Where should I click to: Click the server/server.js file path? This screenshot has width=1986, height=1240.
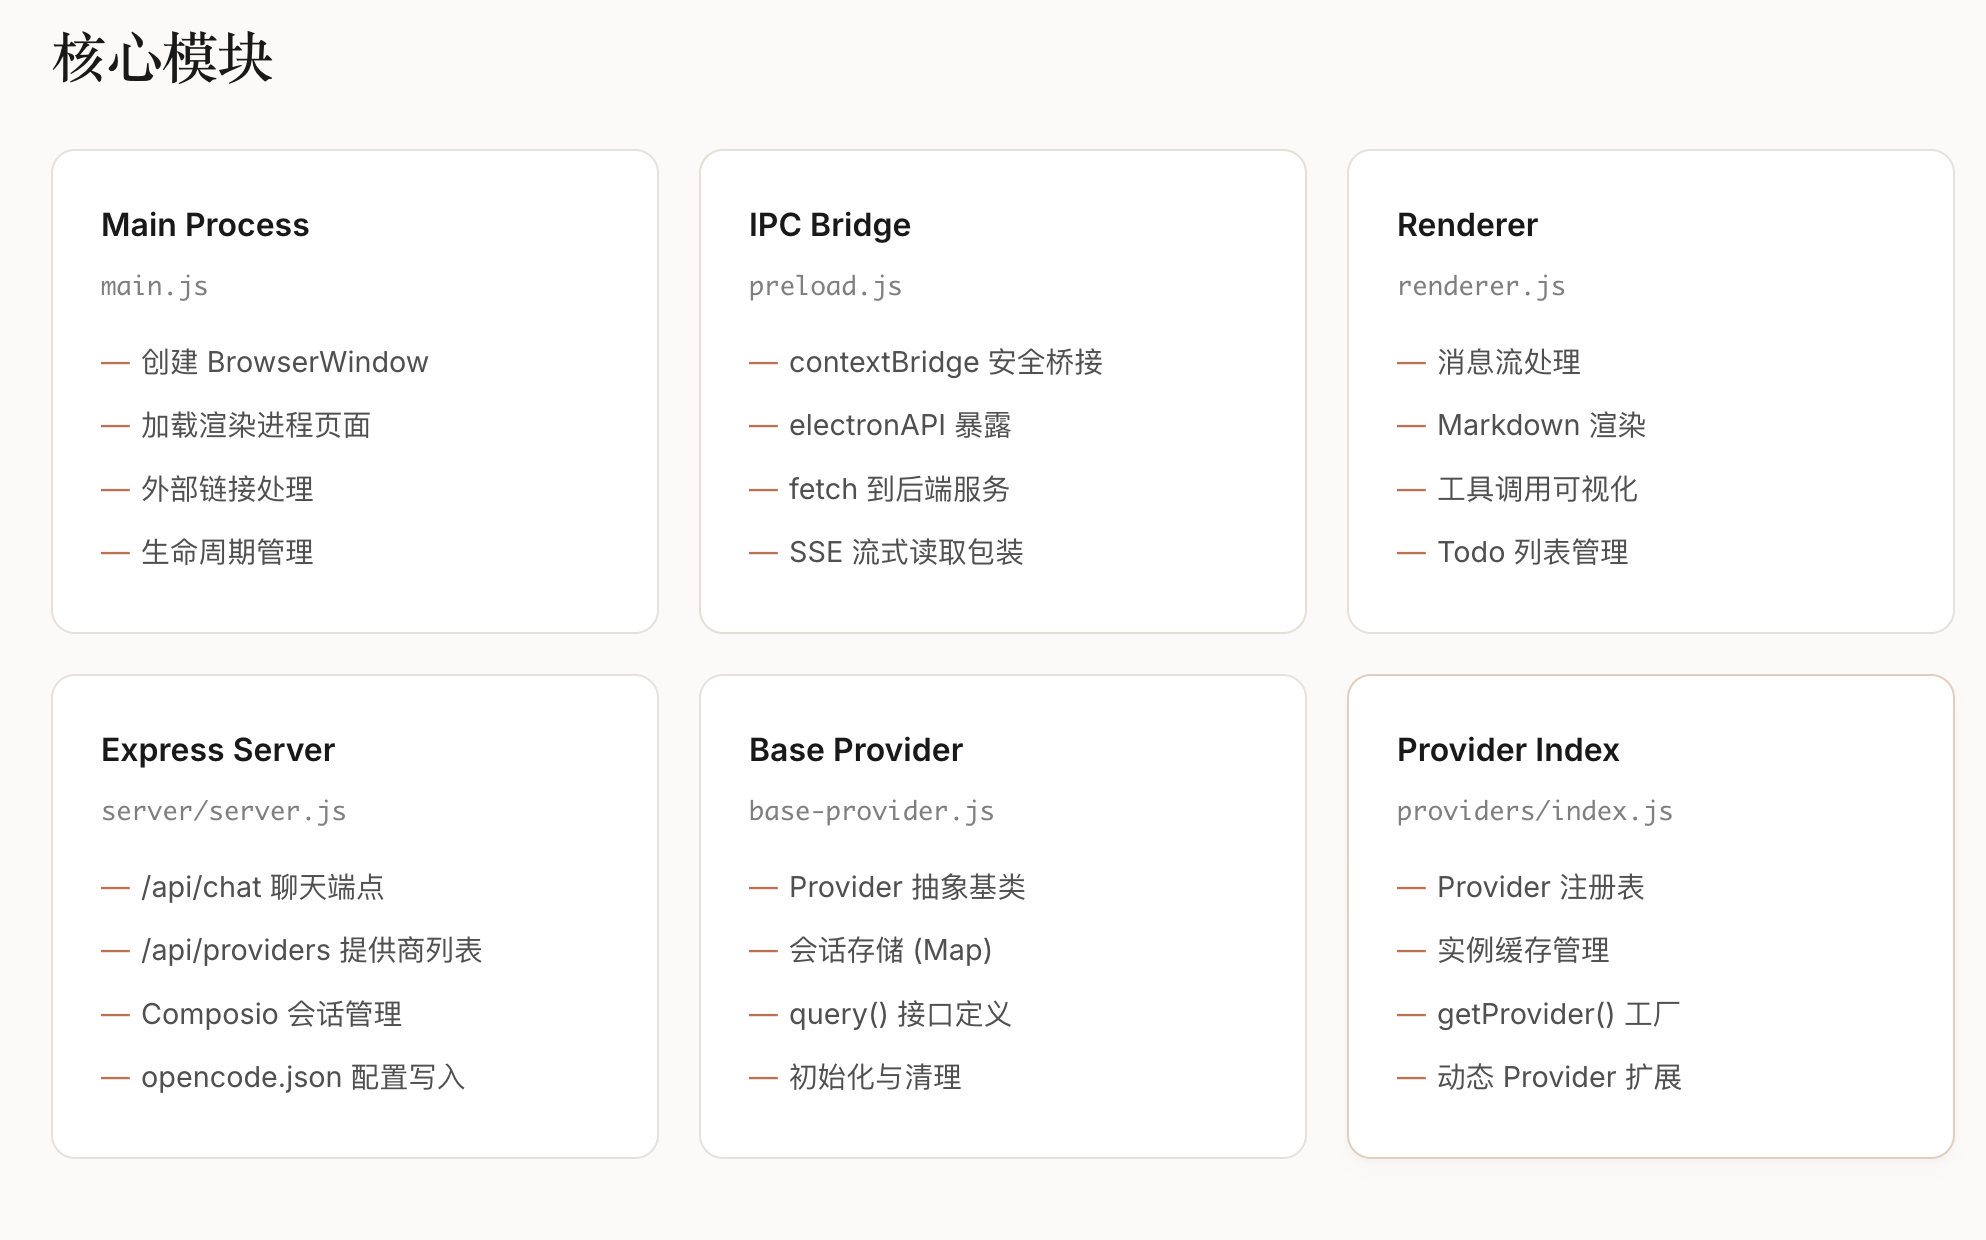point(223,811)
